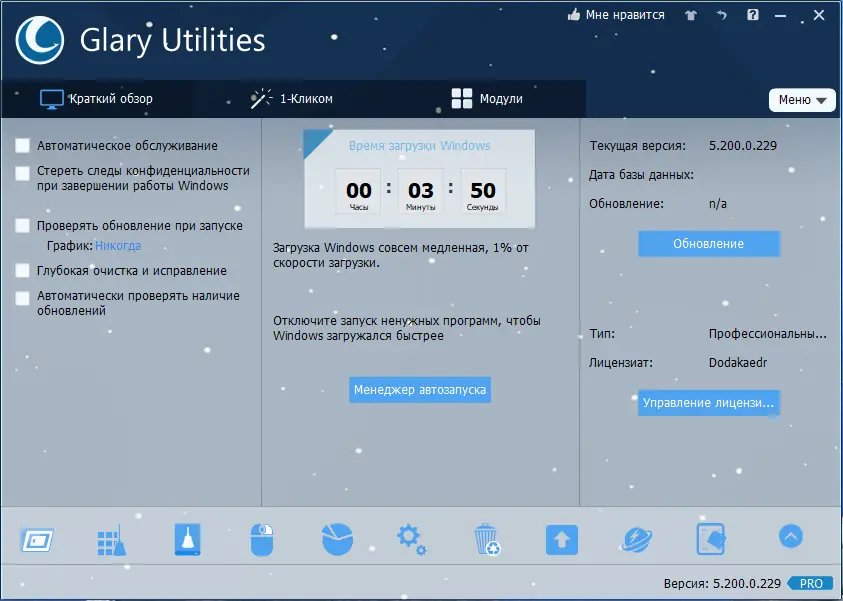Open the planet browser assistant icon

637,540
